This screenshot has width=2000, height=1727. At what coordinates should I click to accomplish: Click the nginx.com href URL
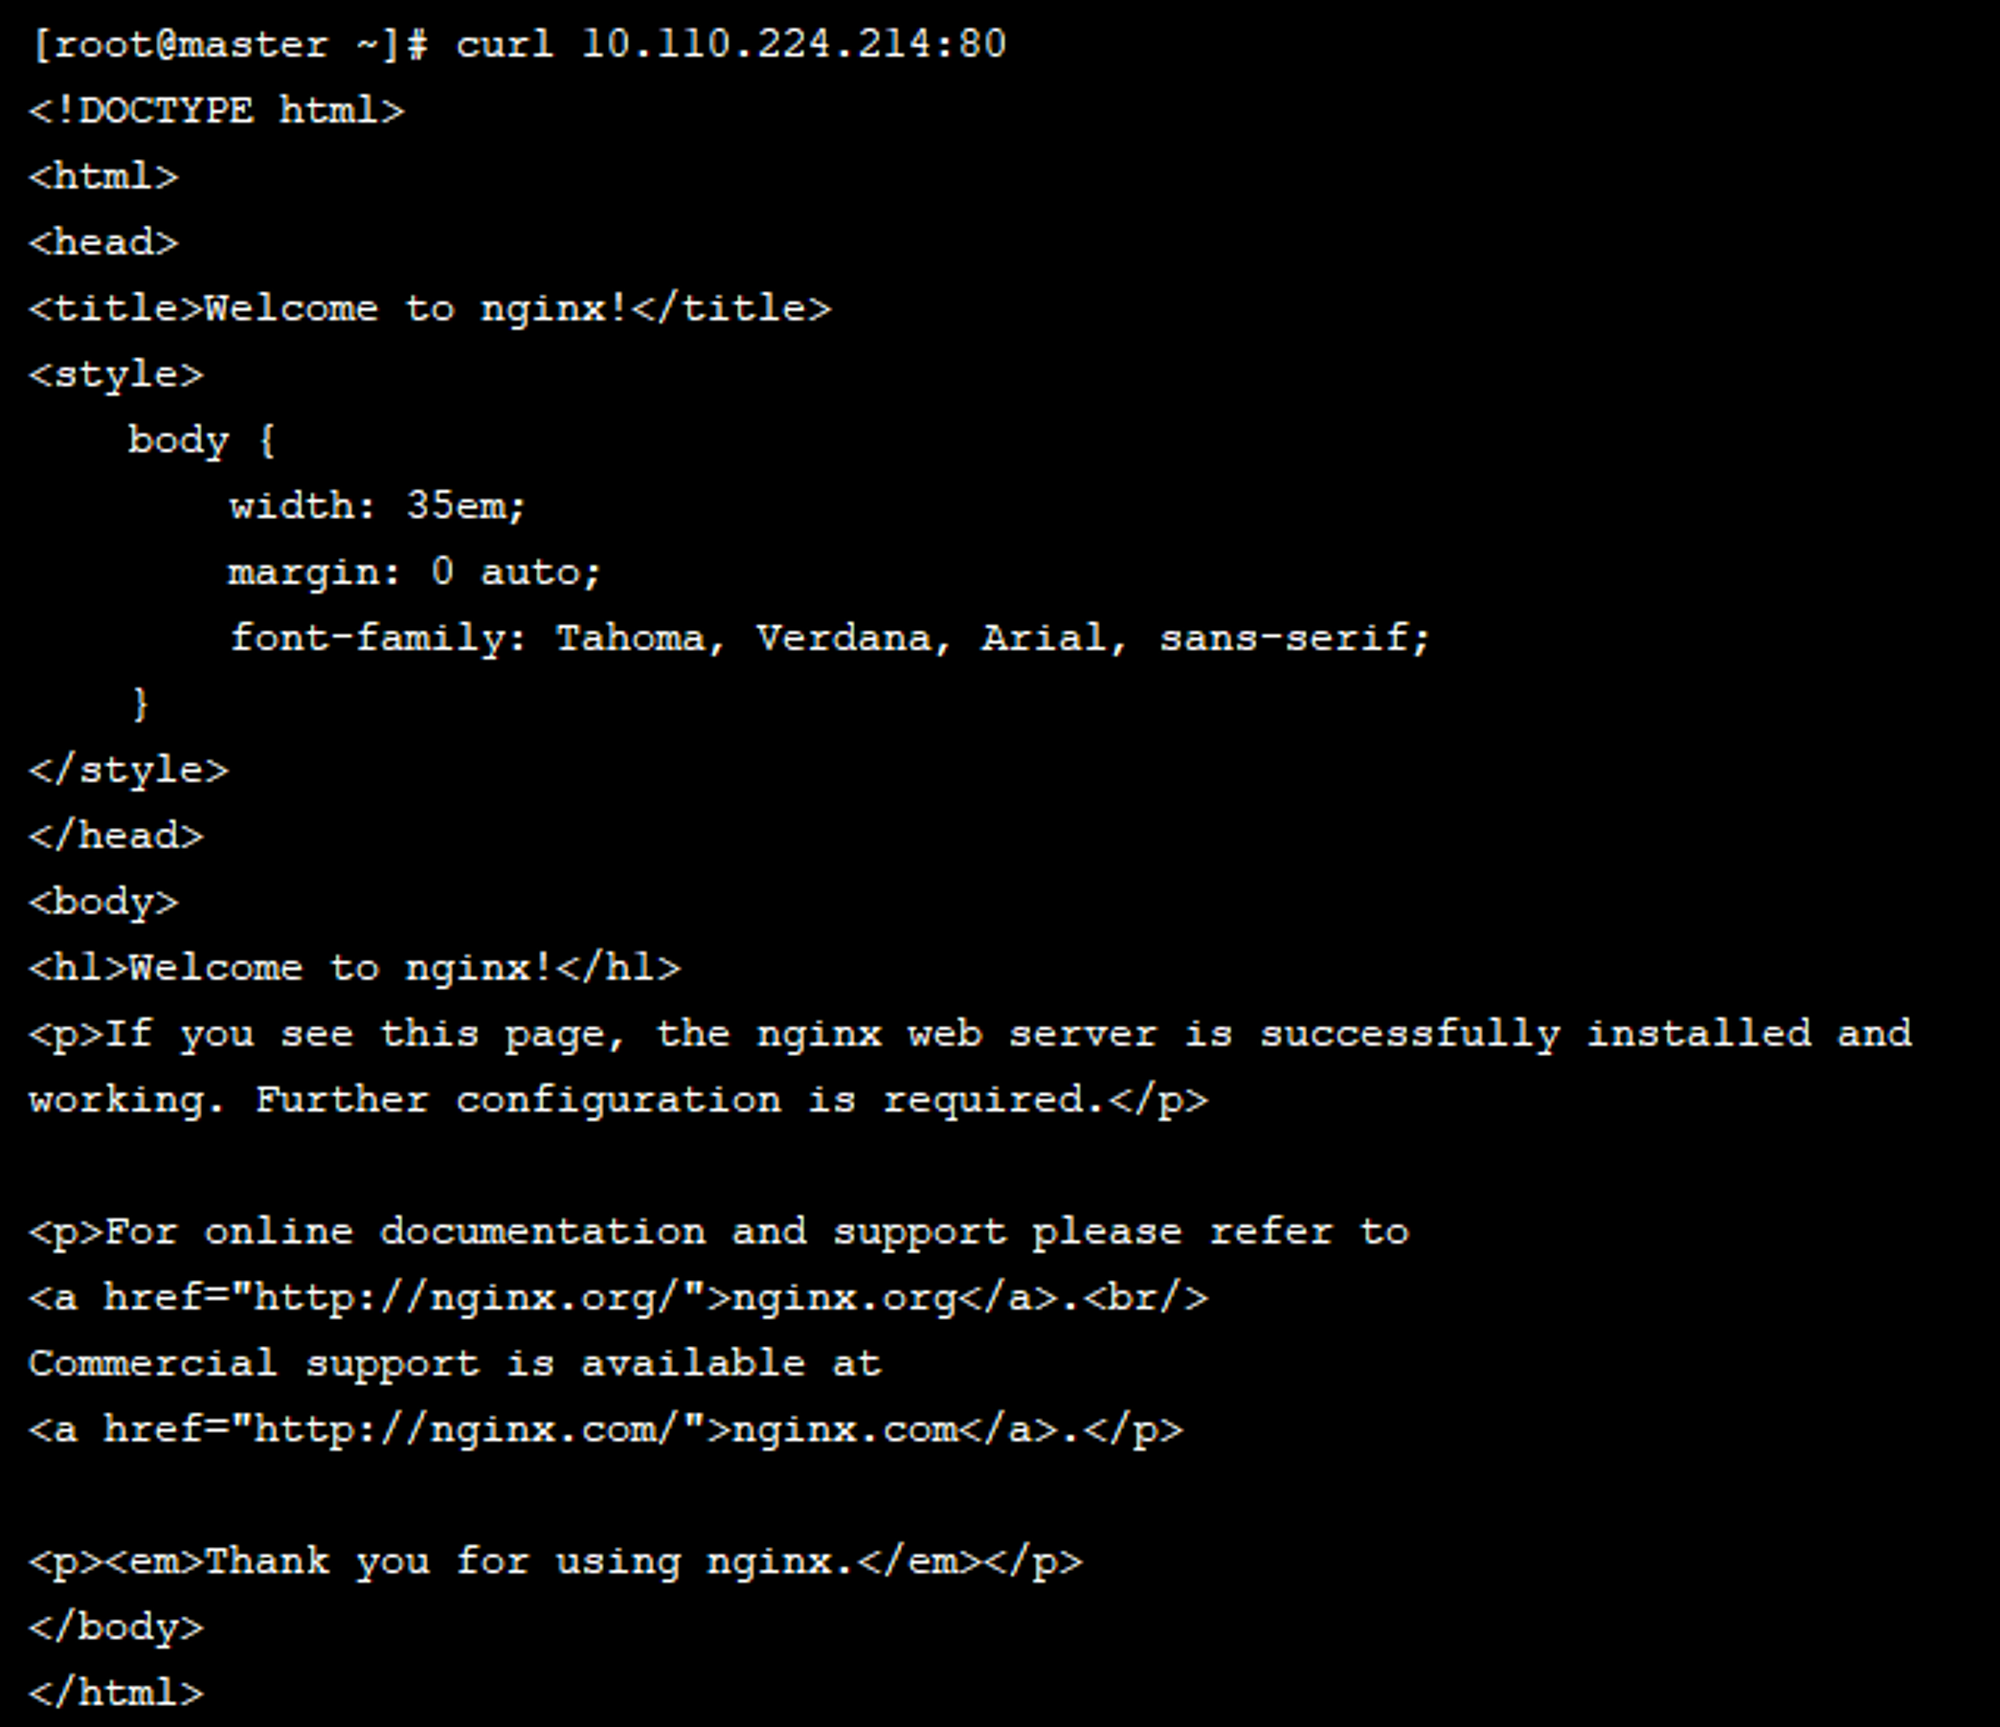(x=468, y=1430)
